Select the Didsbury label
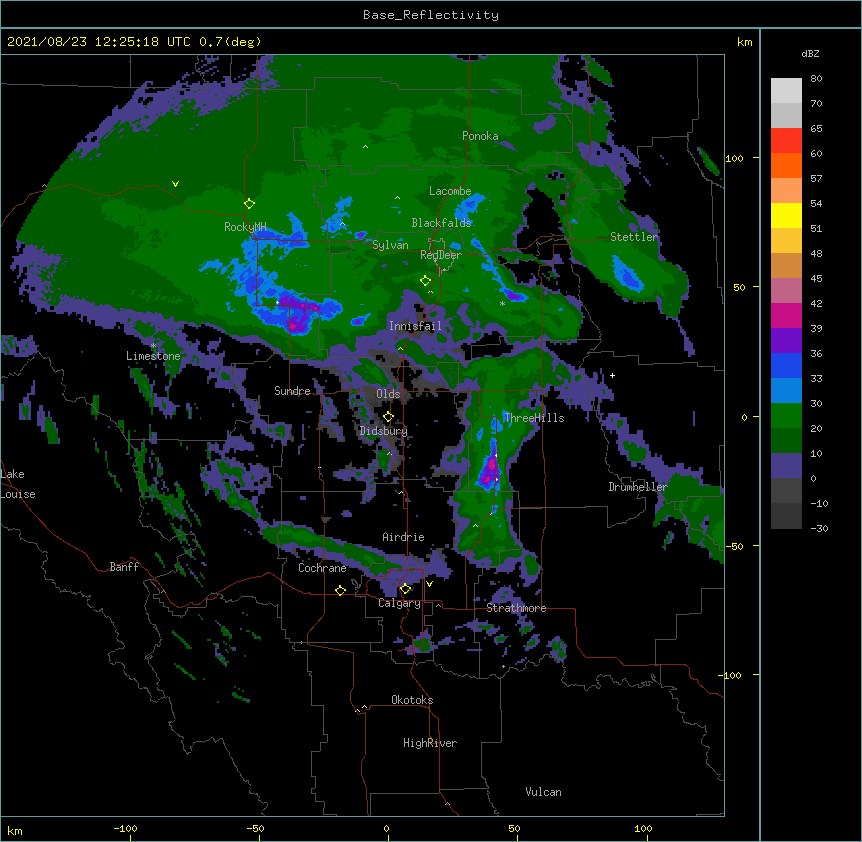Viewport: 862px width, 842px height. [x=384, y=431]
